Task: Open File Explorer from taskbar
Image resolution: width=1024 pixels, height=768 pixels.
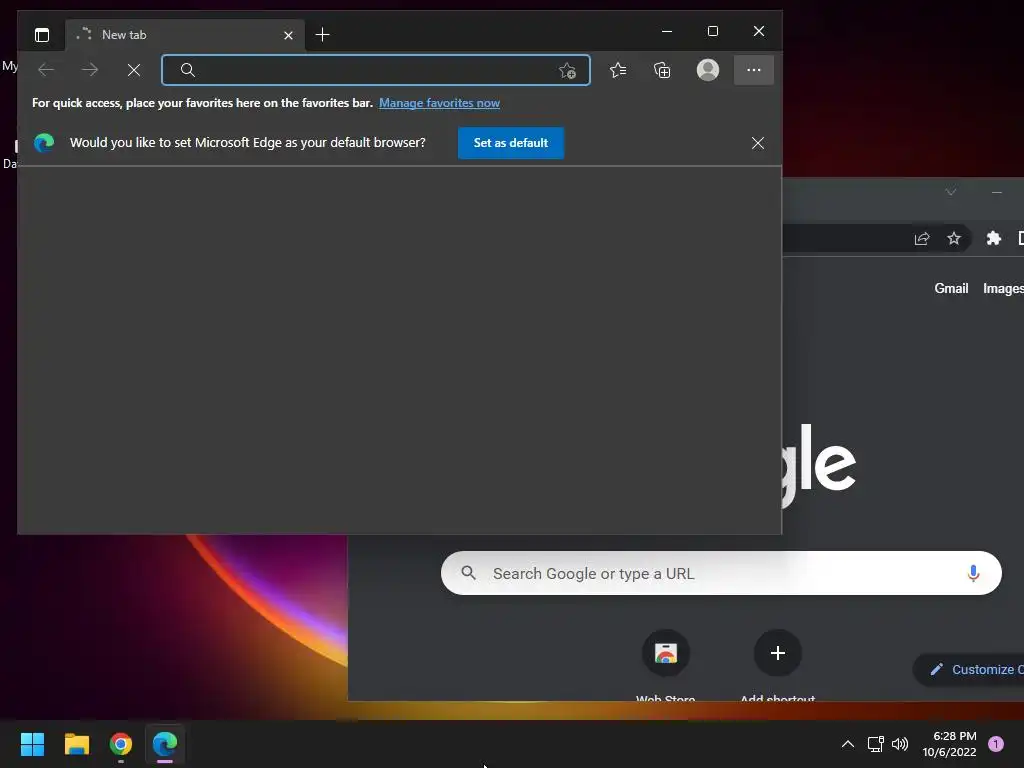Action: (x=76, y=744)
